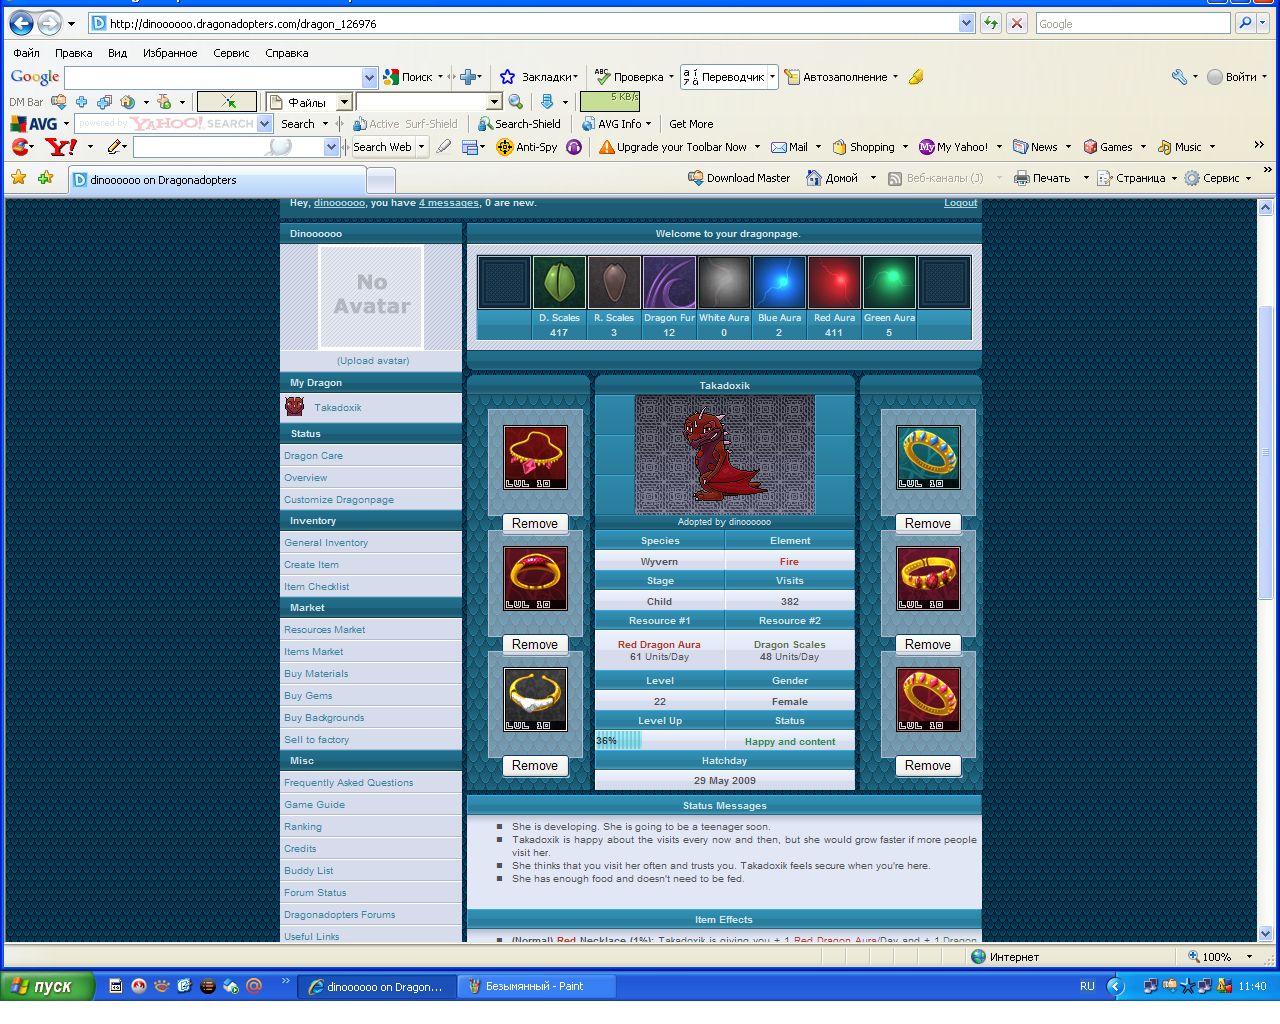Image resolution: width=1280 pixels, height=1024 pixels.
Task: Click the Get More AVG toolbar button
Action: [x=691, y=124]
